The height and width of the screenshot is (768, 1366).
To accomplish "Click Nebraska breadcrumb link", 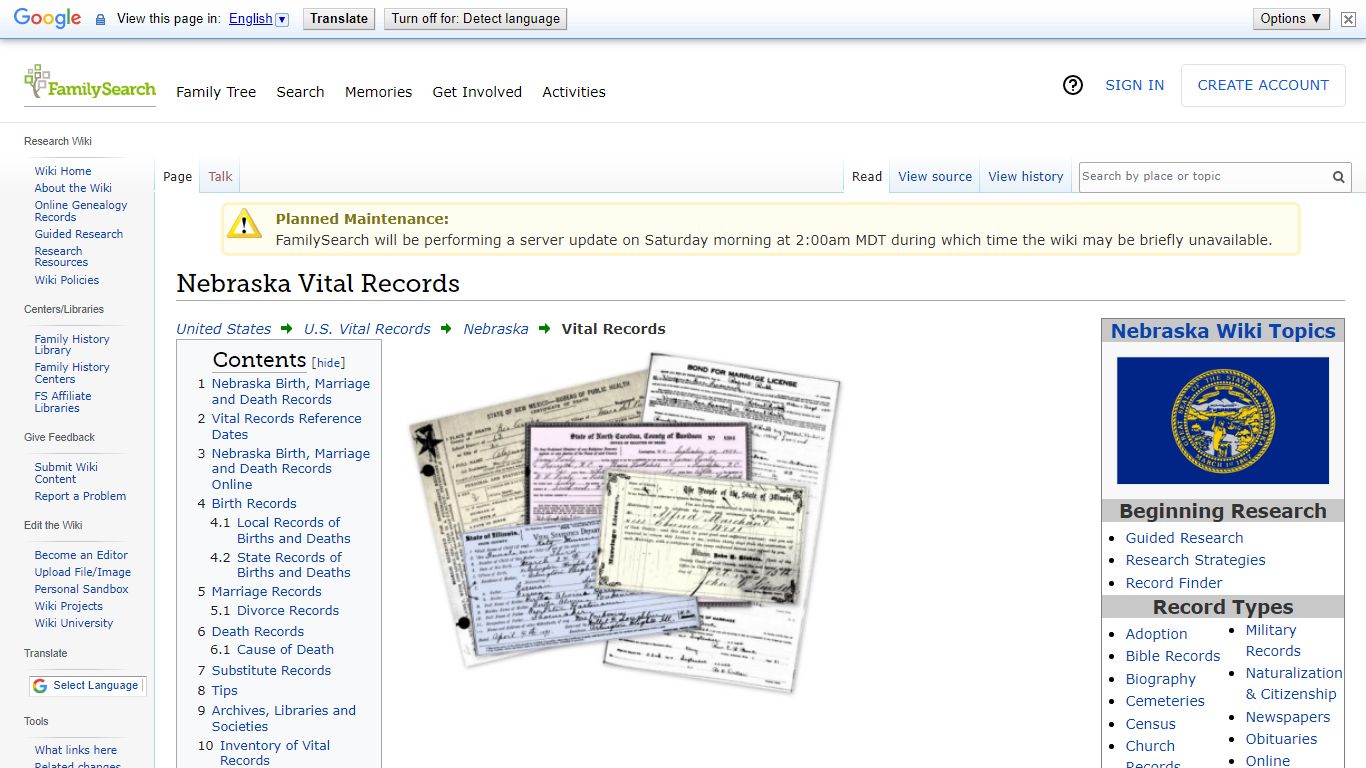I will point(495,329).
